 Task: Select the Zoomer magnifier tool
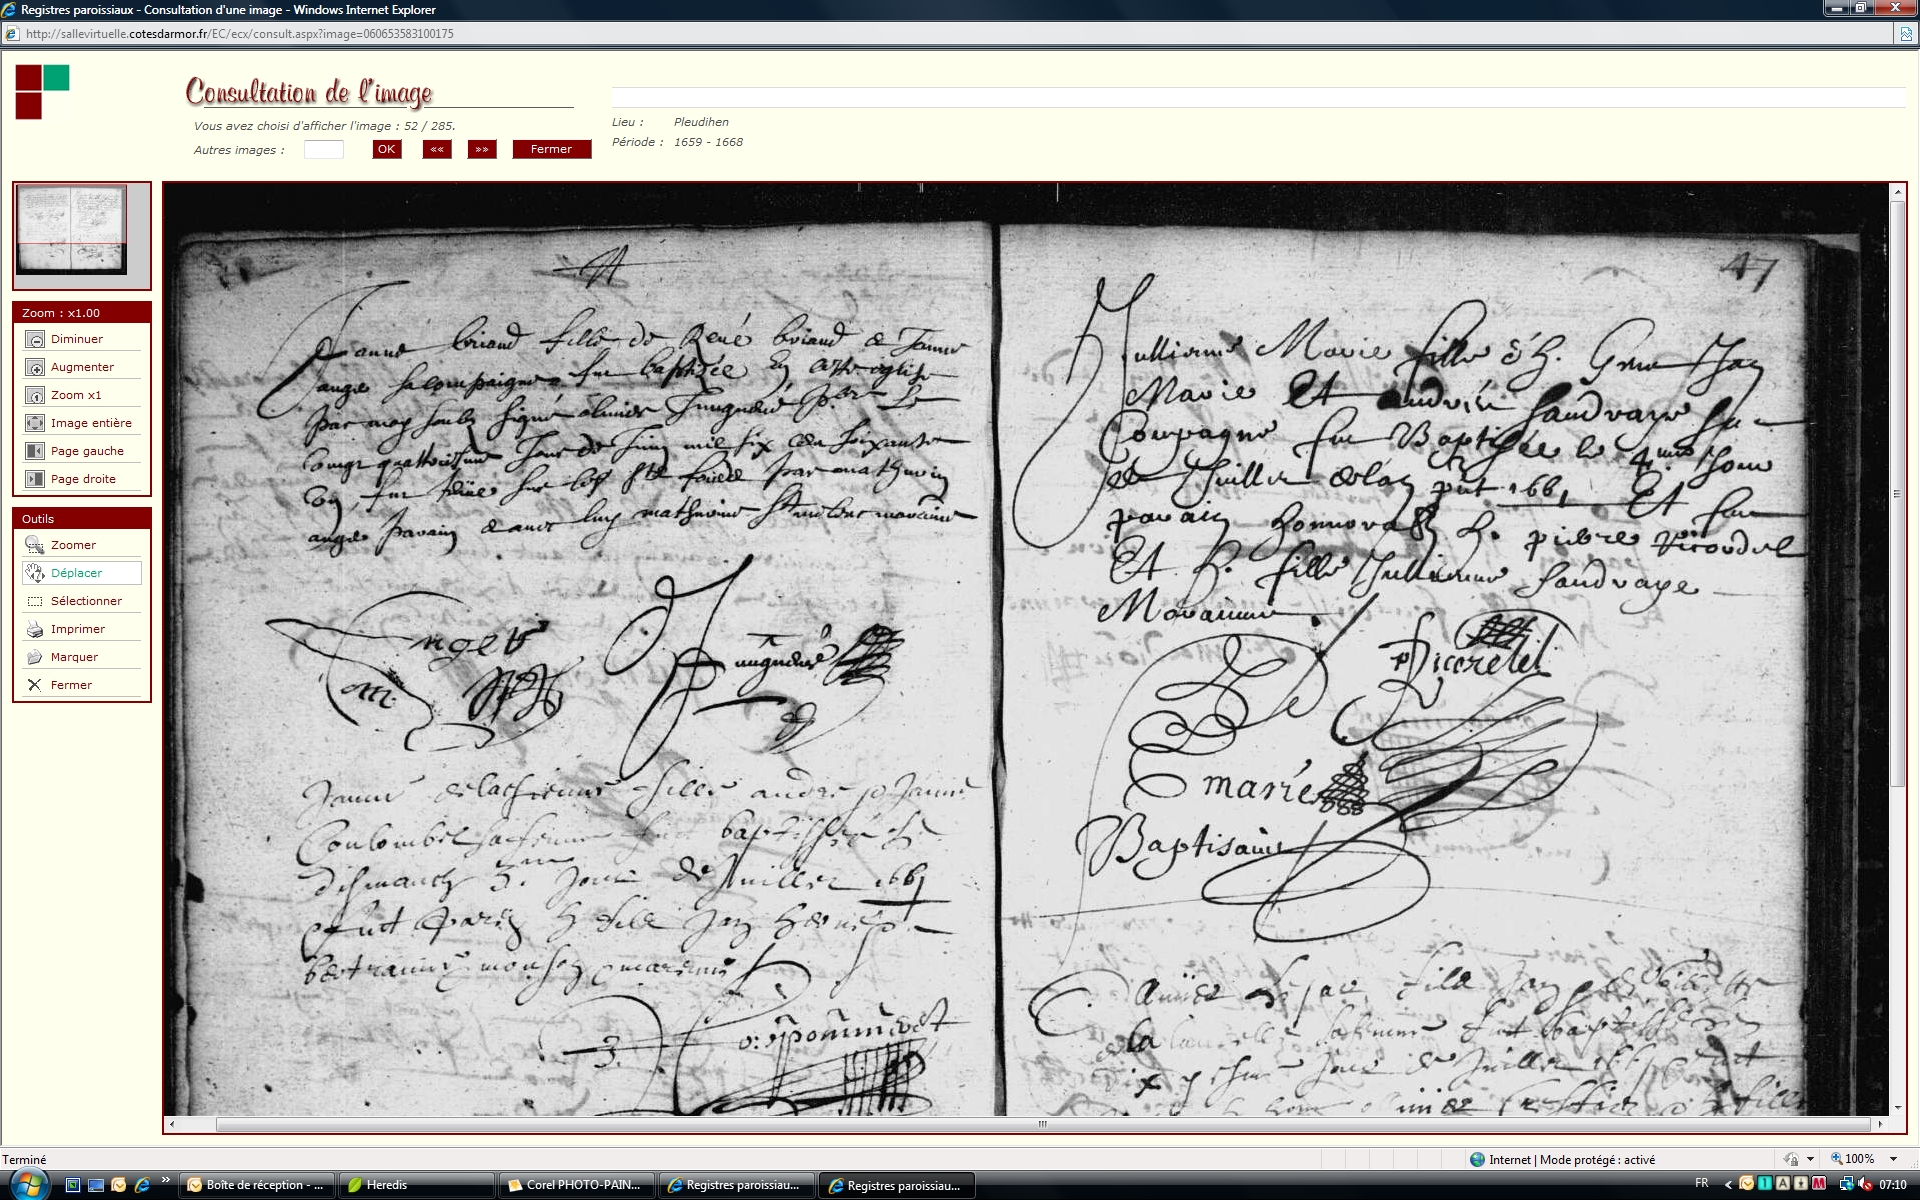pyautogui.click(x=35, y=546)
